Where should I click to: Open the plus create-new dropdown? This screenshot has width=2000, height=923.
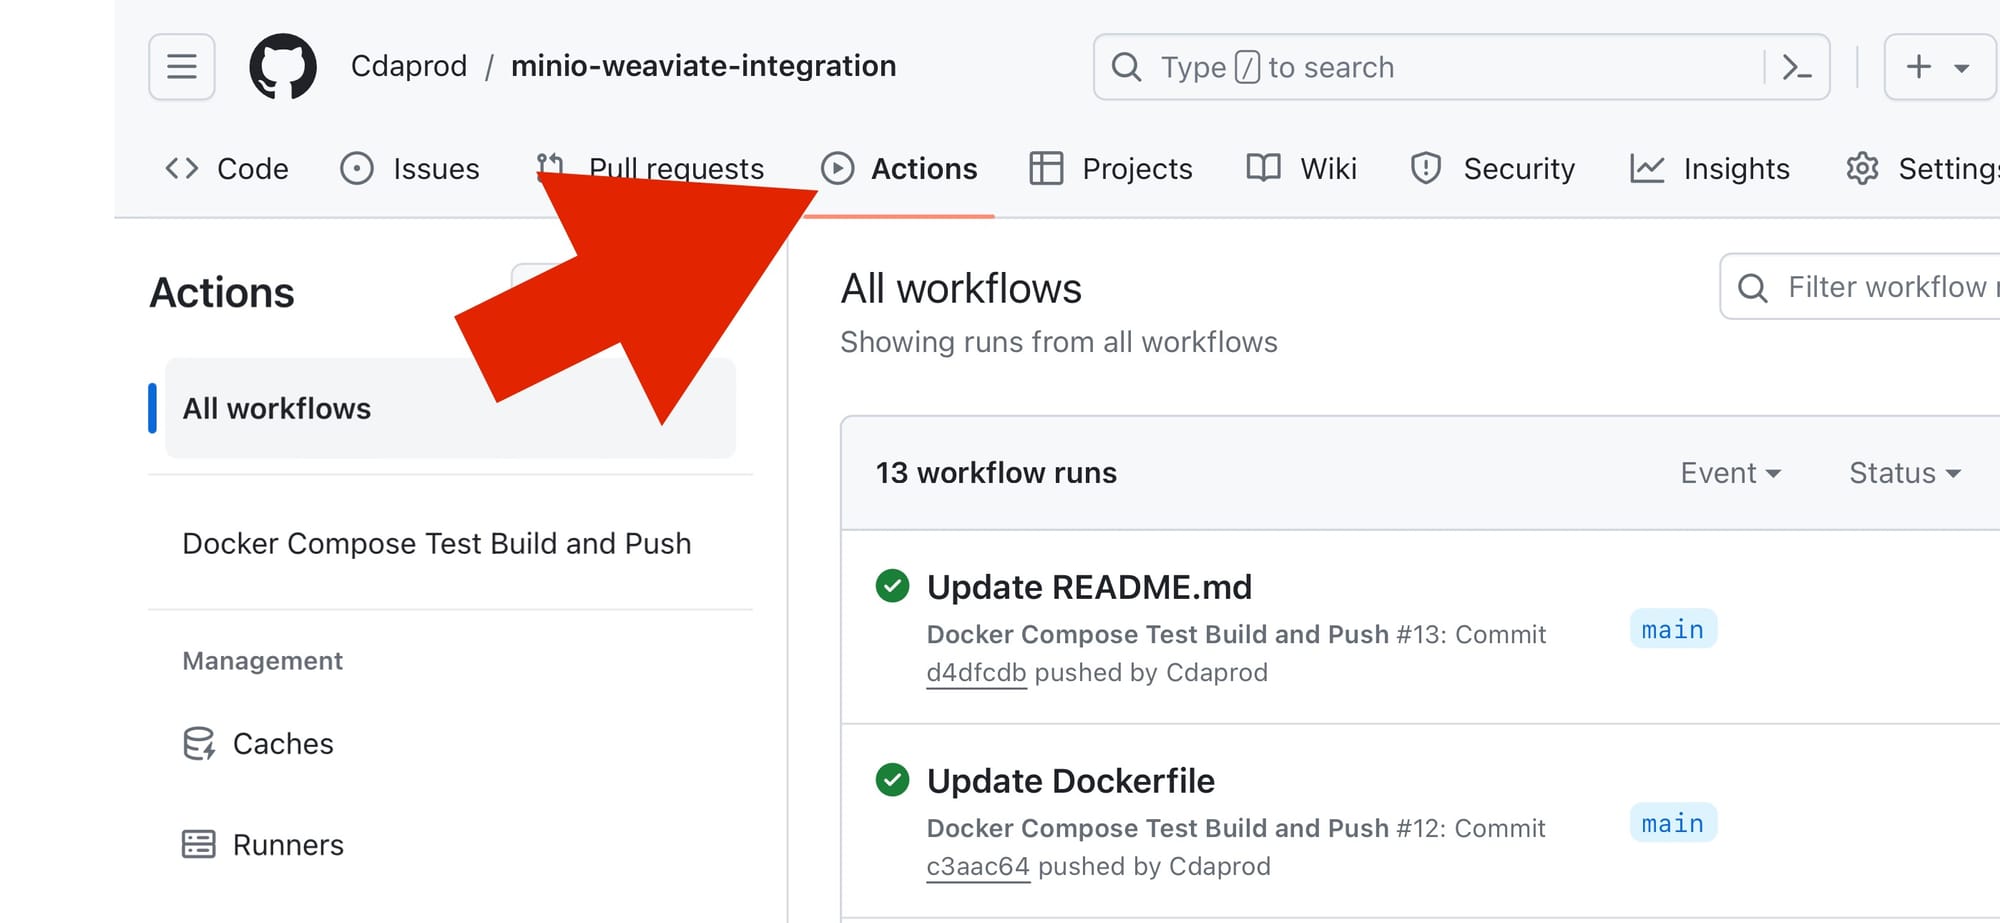tap(1937, 67)
